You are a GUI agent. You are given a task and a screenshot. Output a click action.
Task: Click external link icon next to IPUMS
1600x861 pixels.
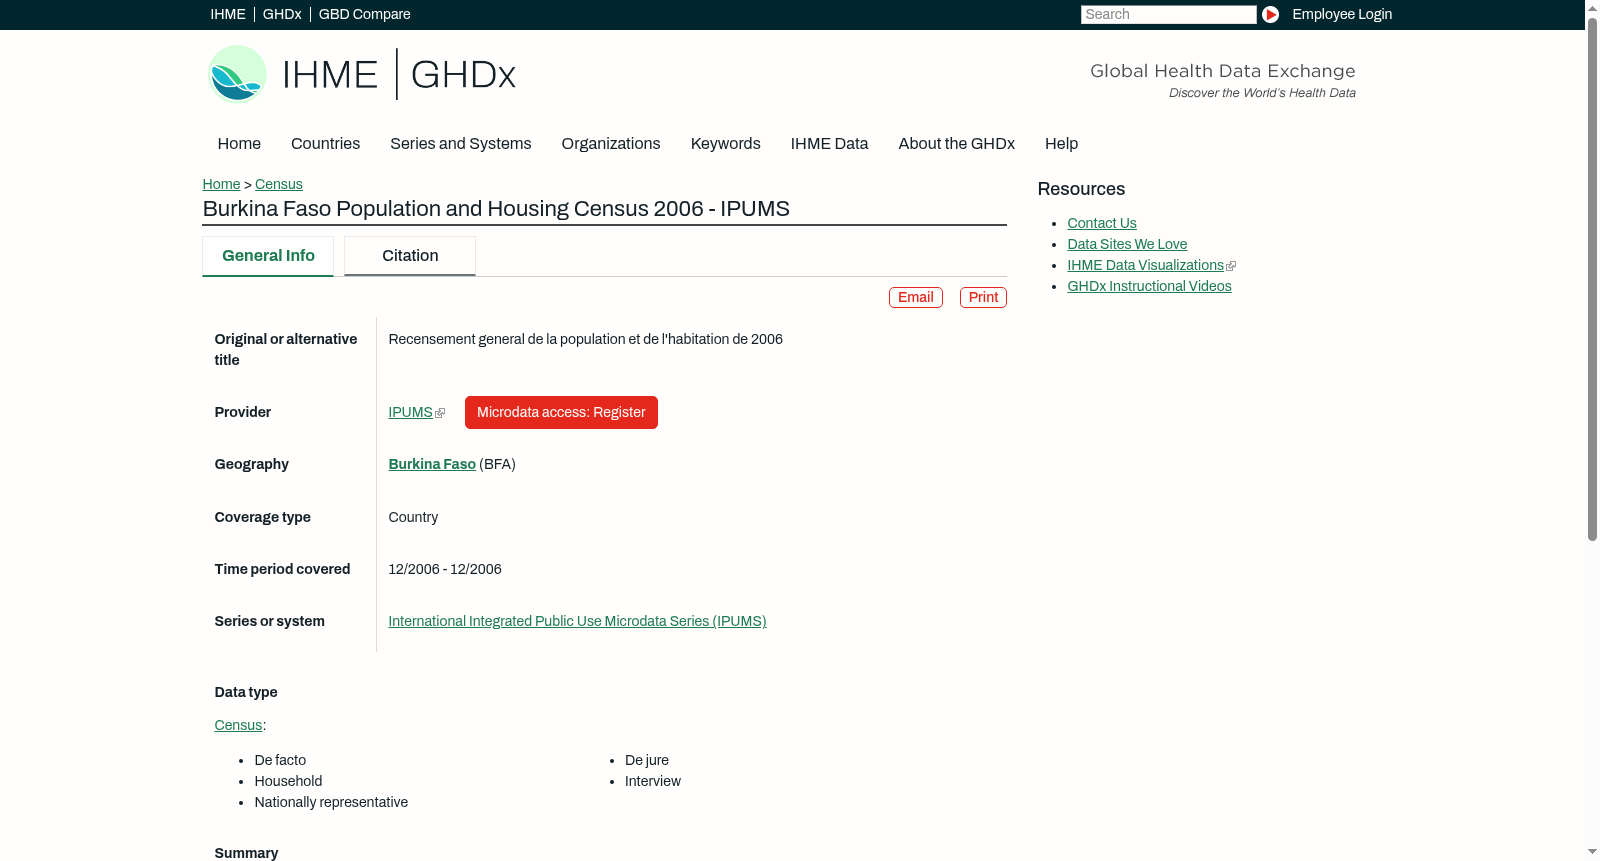440,413
